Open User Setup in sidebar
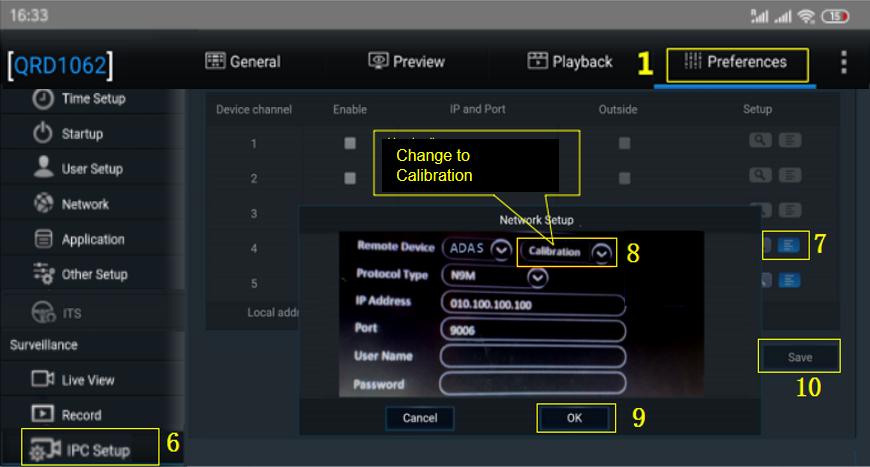Screen dimensions: 870x467 (x=91, y=169)
